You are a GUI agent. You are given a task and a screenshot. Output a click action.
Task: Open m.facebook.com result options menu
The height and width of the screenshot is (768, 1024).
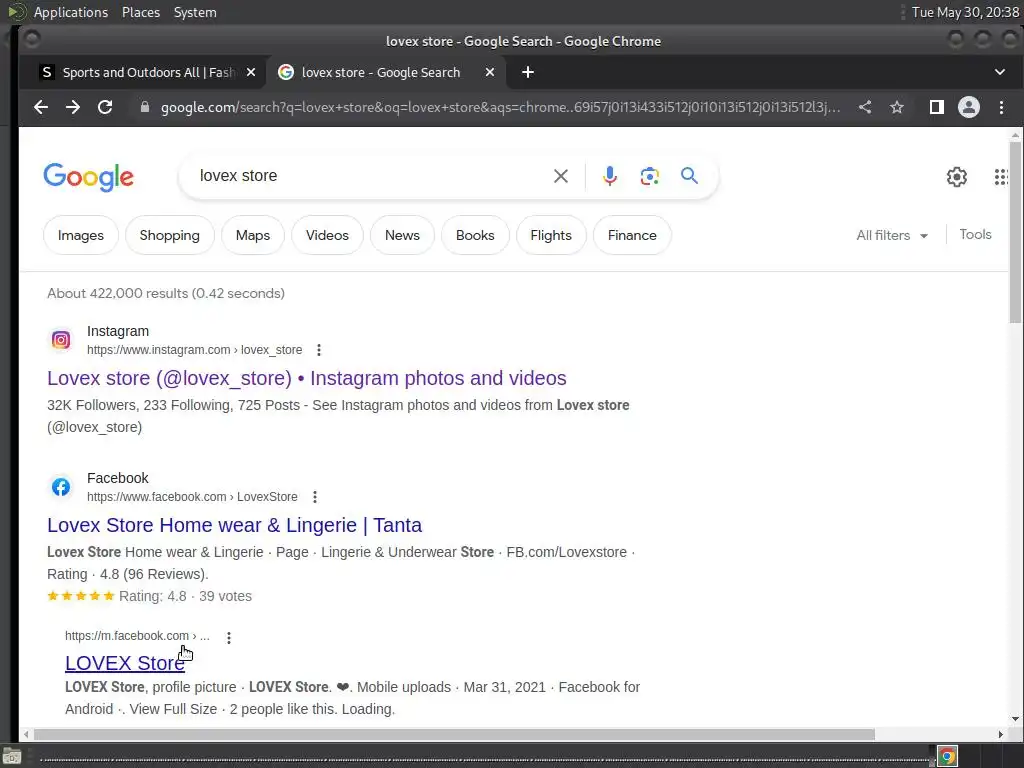tap(229, 637)
